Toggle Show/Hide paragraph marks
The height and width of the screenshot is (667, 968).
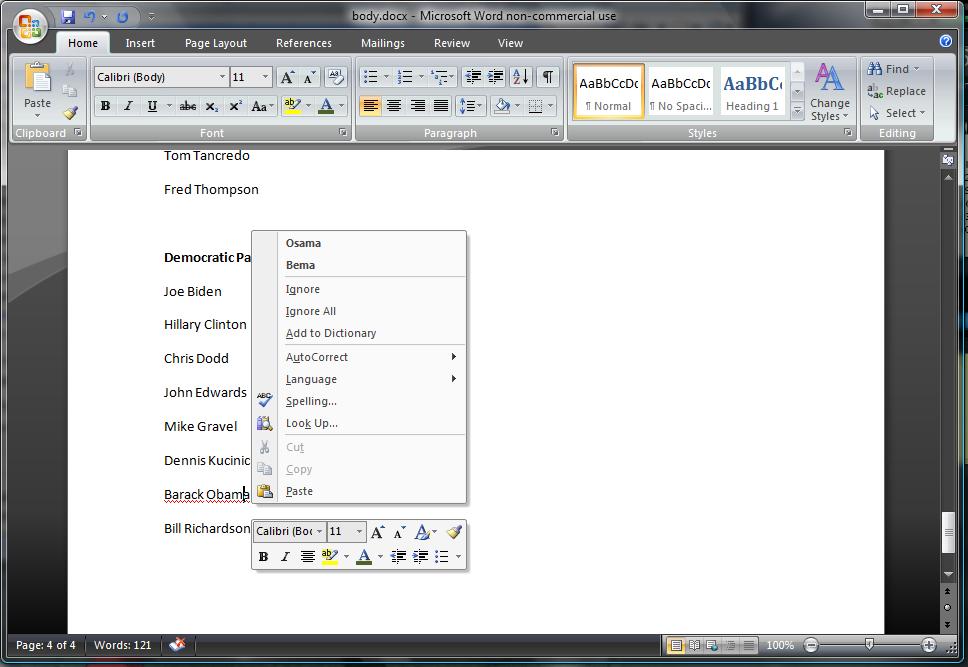[x=548, y=77]
